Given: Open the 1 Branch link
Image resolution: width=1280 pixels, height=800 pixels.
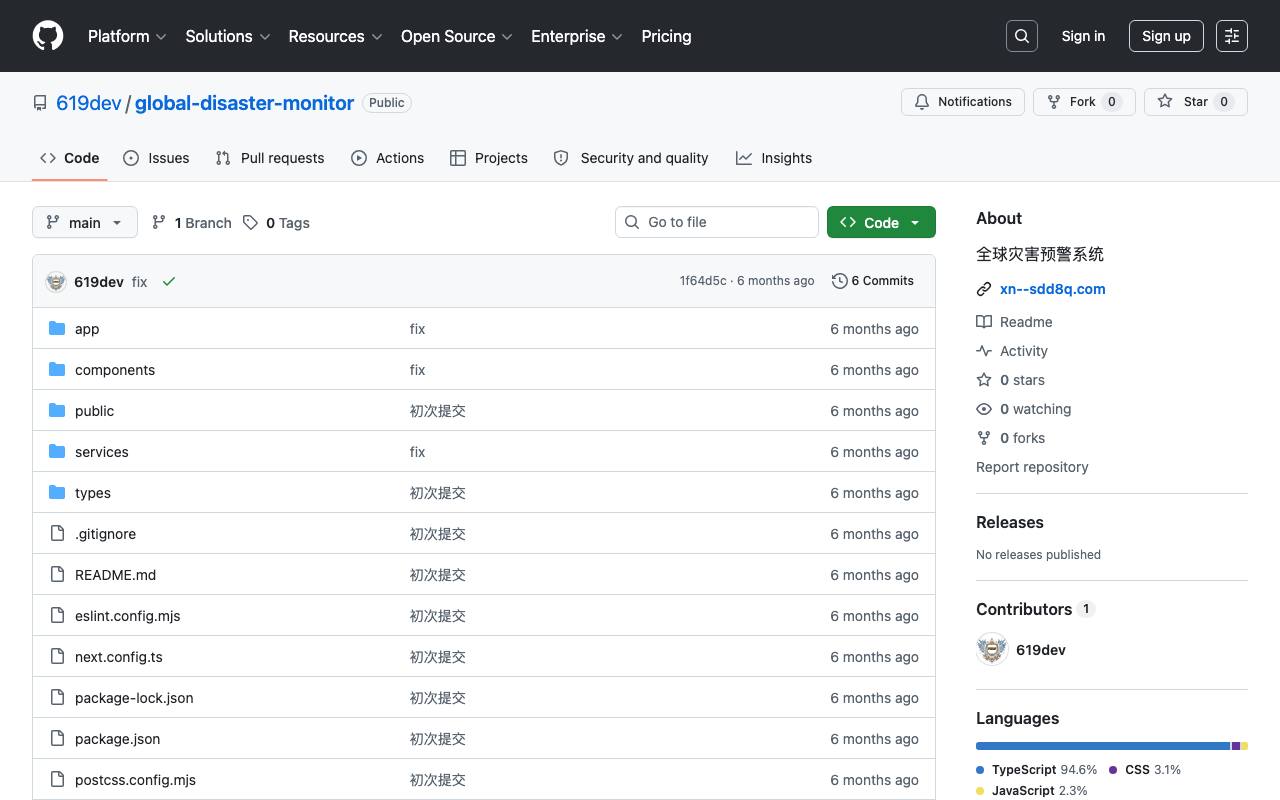Looking at the screenshot, I should 191,222.
